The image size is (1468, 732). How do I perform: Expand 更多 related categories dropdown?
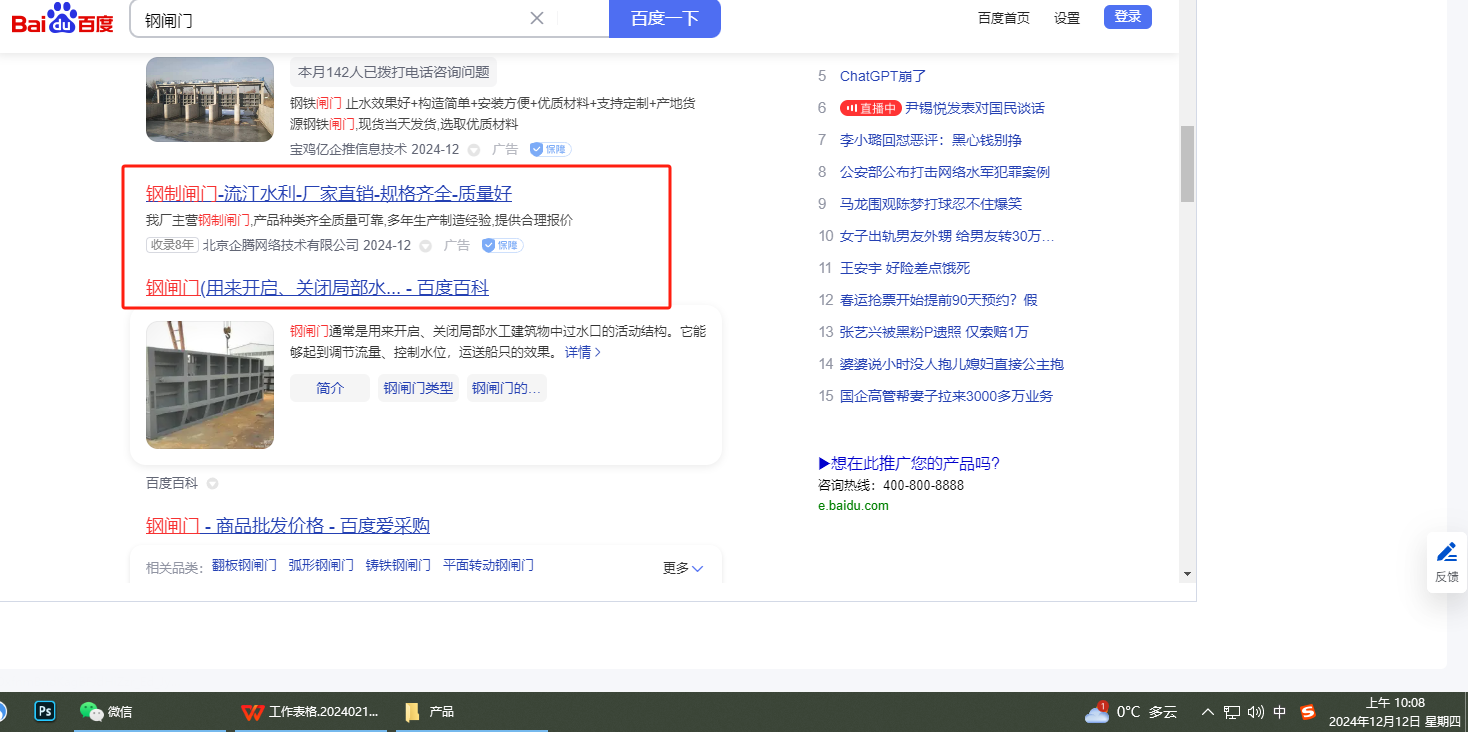click(x=683, y=568)
